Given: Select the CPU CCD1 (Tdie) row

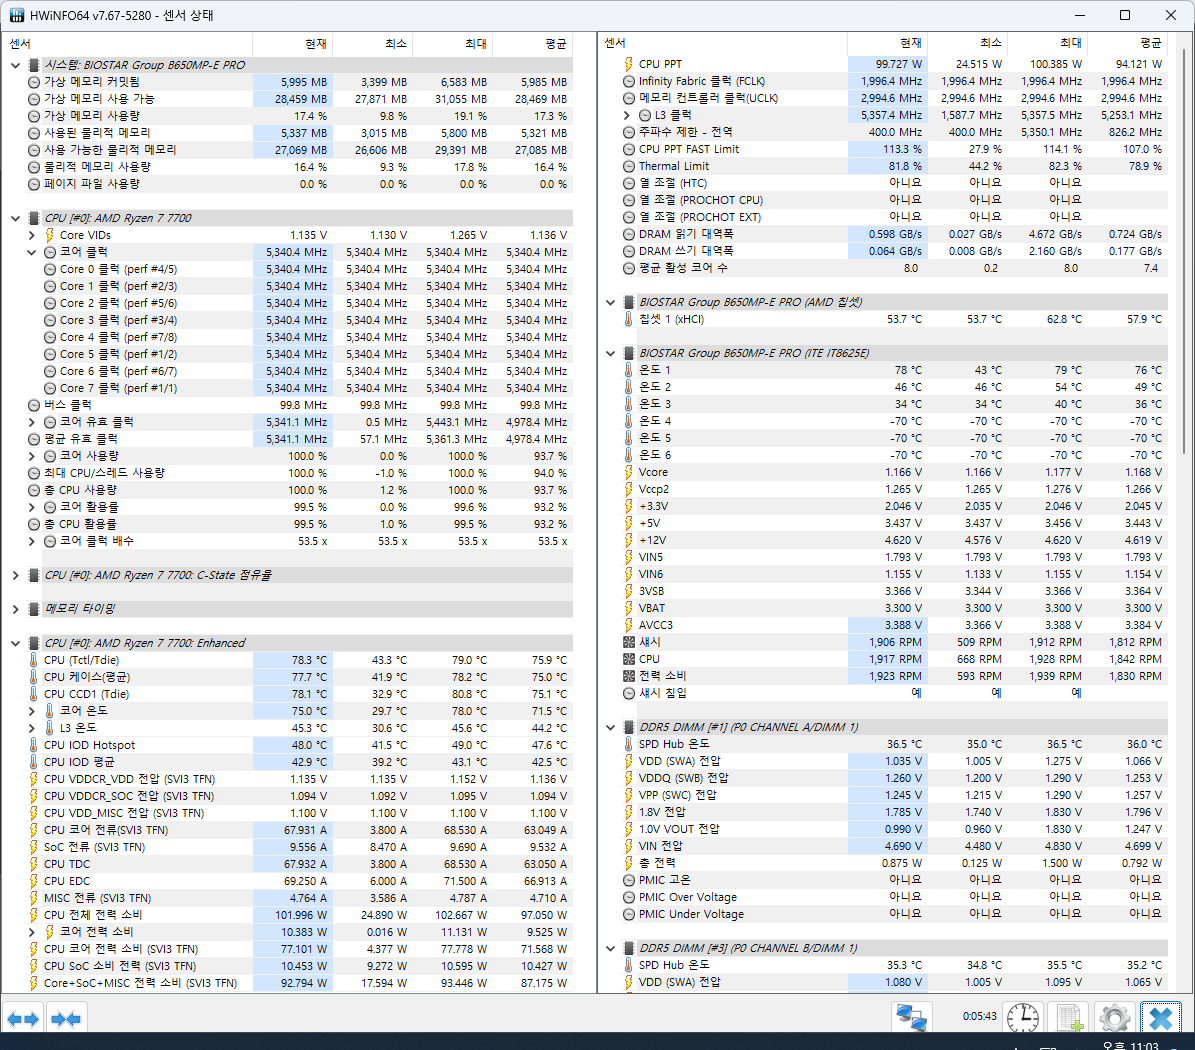Looking at the screenshot, I should point(299,694).
